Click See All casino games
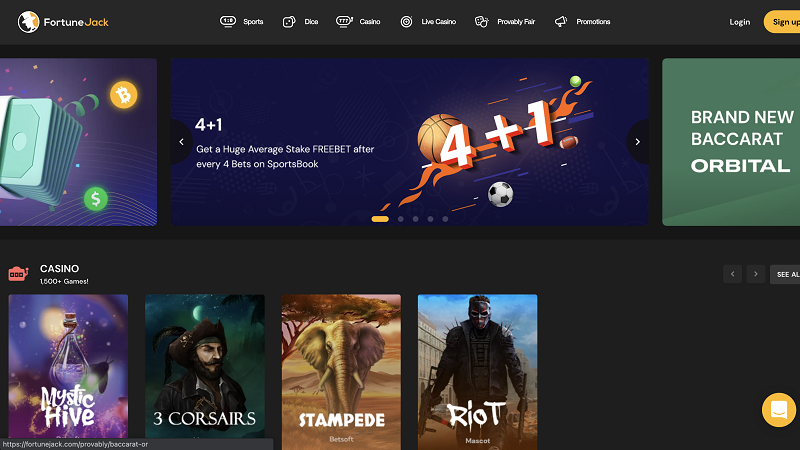Screen dimensions: 800x450 tap(785, 274)
